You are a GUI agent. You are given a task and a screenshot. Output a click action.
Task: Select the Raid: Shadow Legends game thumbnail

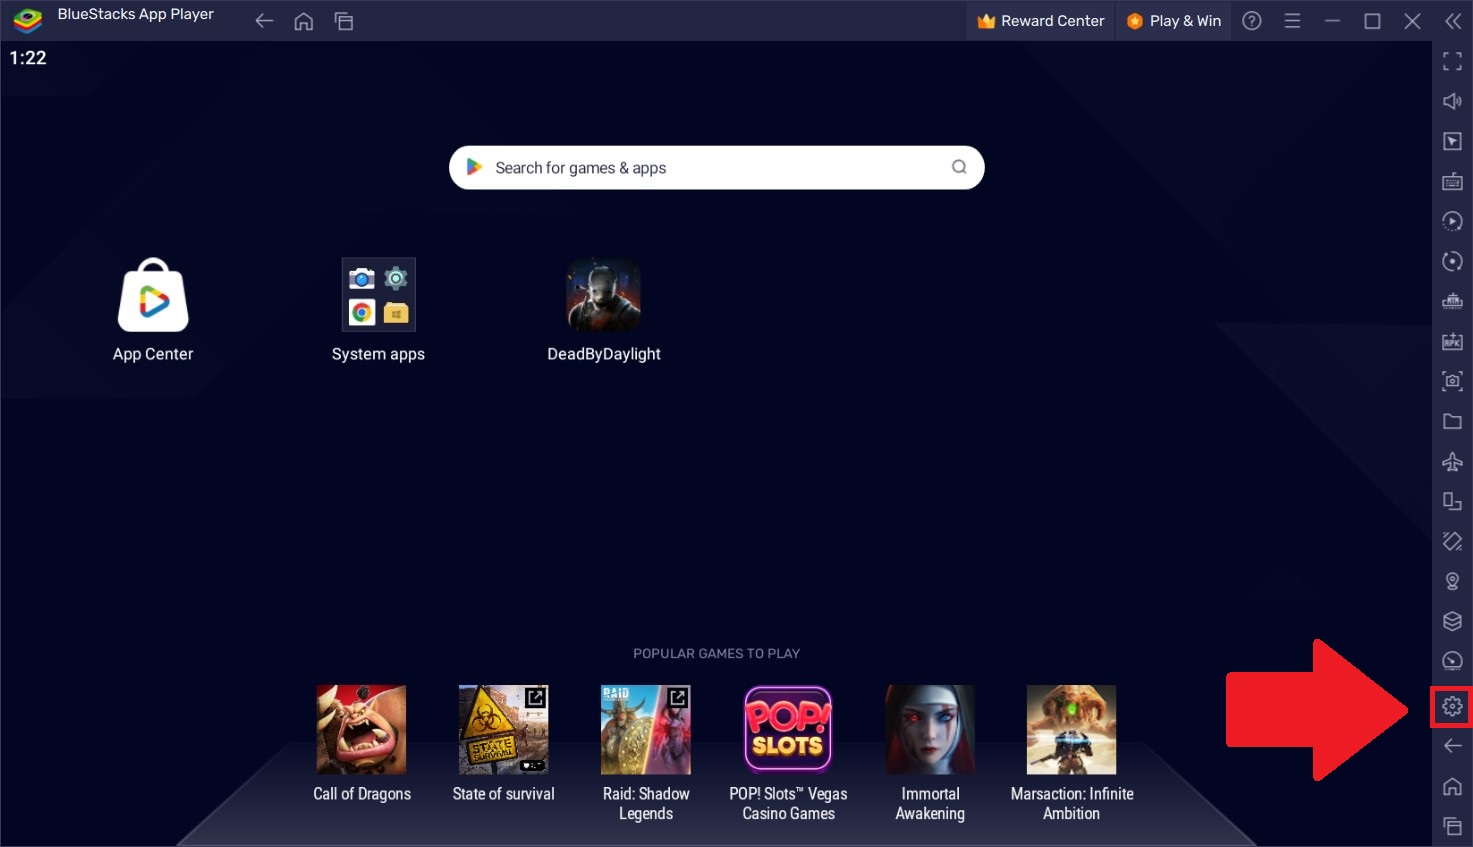645,730
